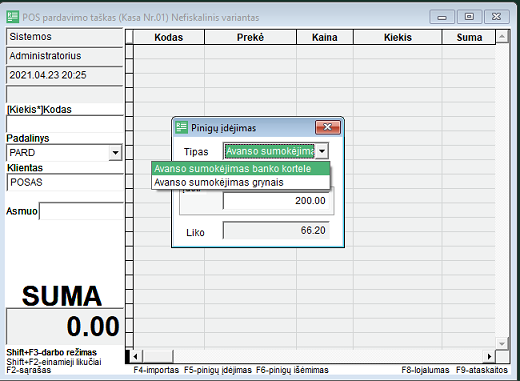This screenshot has height=381, width=520.
Task: Click the F5-pinigų įdėjimas shortcut label
Action: 218,370
